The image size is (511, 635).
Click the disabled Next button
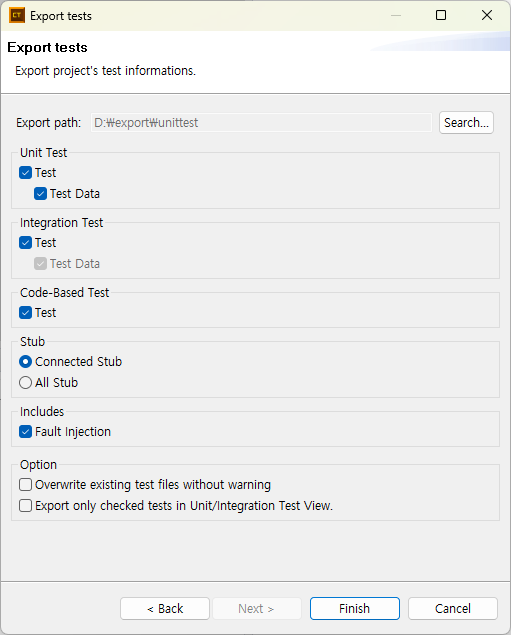[x=257, y=608]
